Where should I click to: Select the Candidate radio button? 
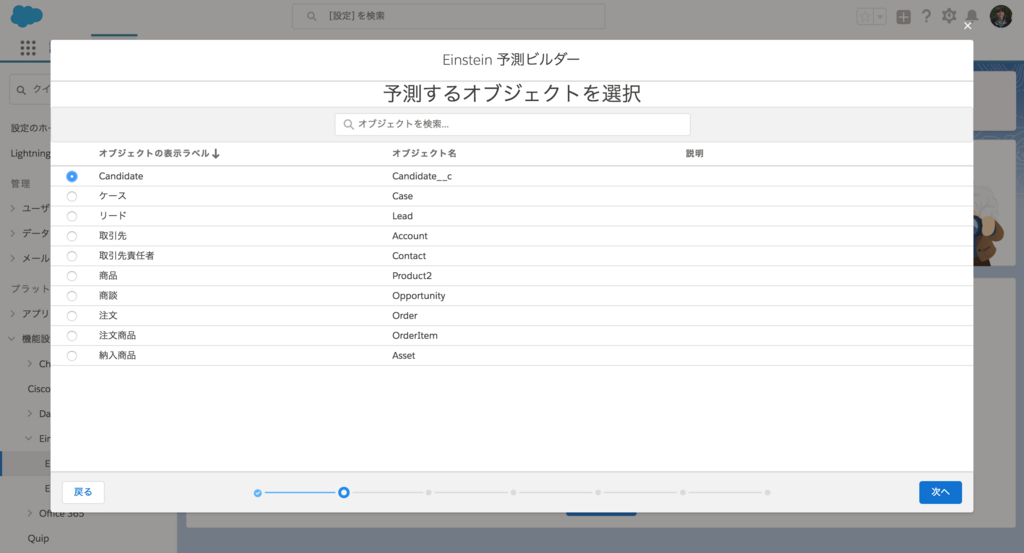pyautogui.click(x=72, y=176)
